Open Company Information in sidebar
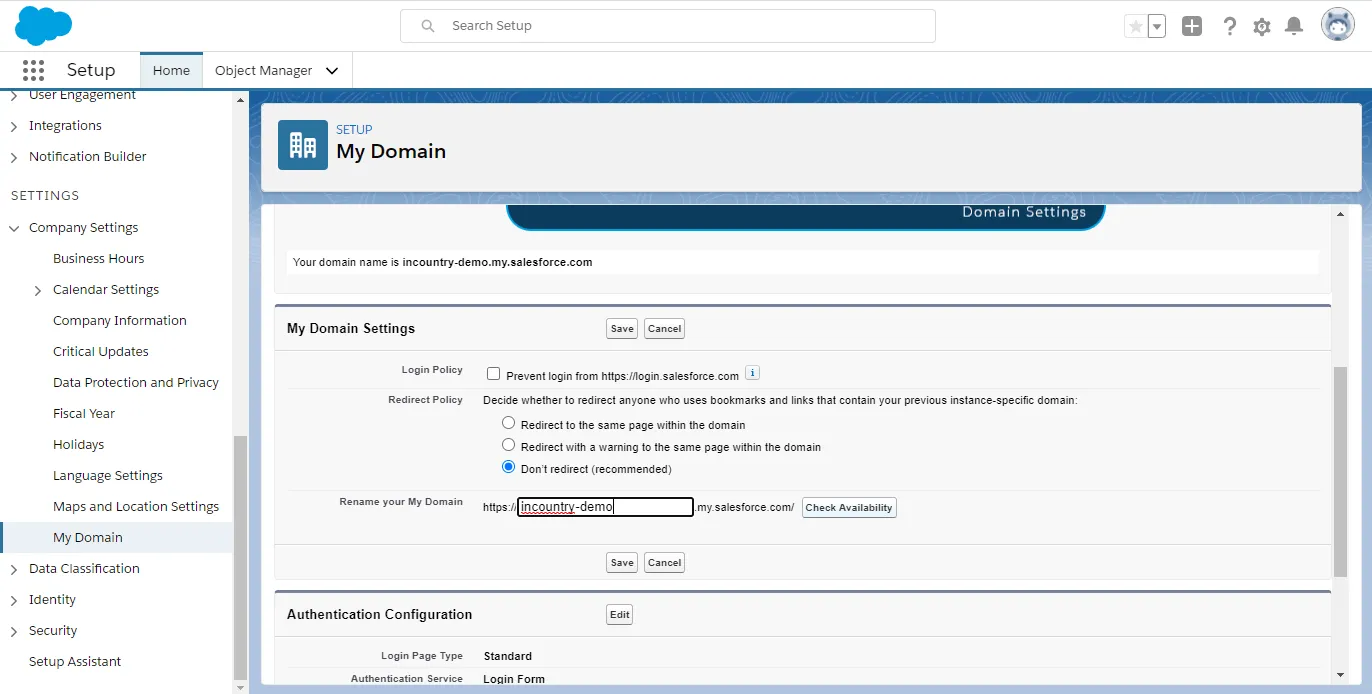The width and height of the screenshot is (1372, 694). pyautogui.click(x=120, y=321)
